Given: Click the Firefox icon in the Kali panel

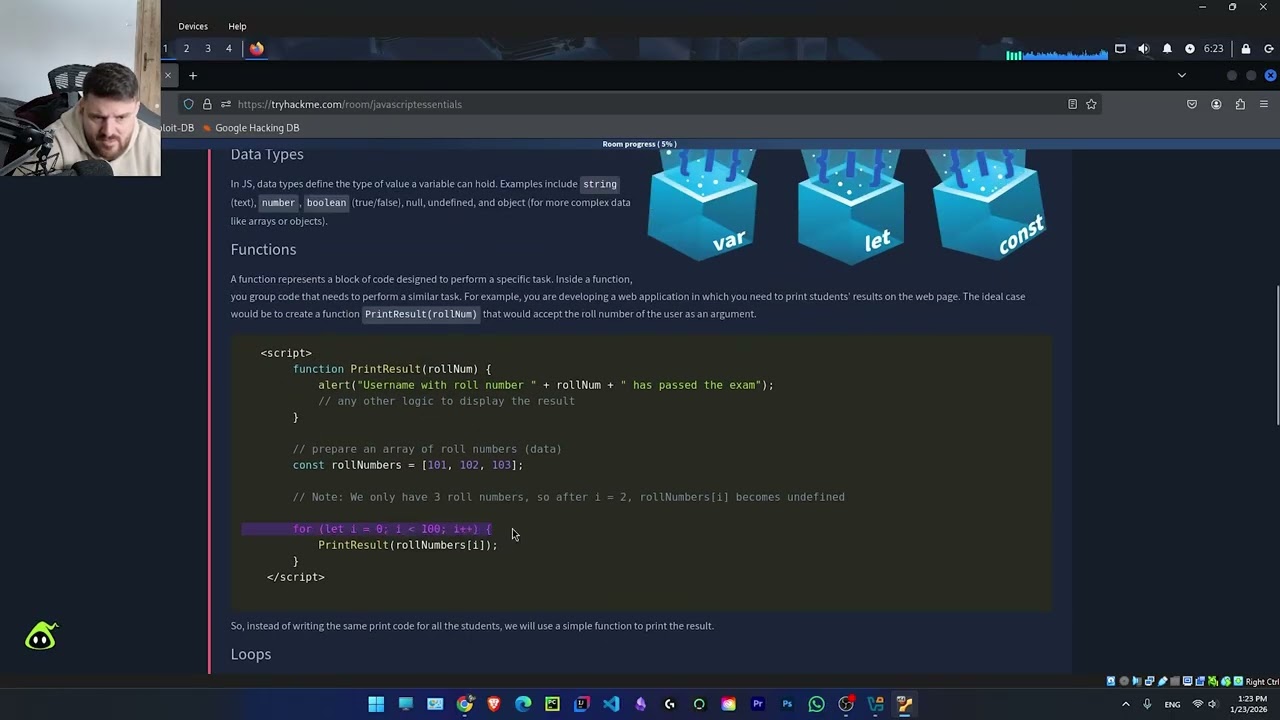Looking at the screenshot, I should [257, 48].
